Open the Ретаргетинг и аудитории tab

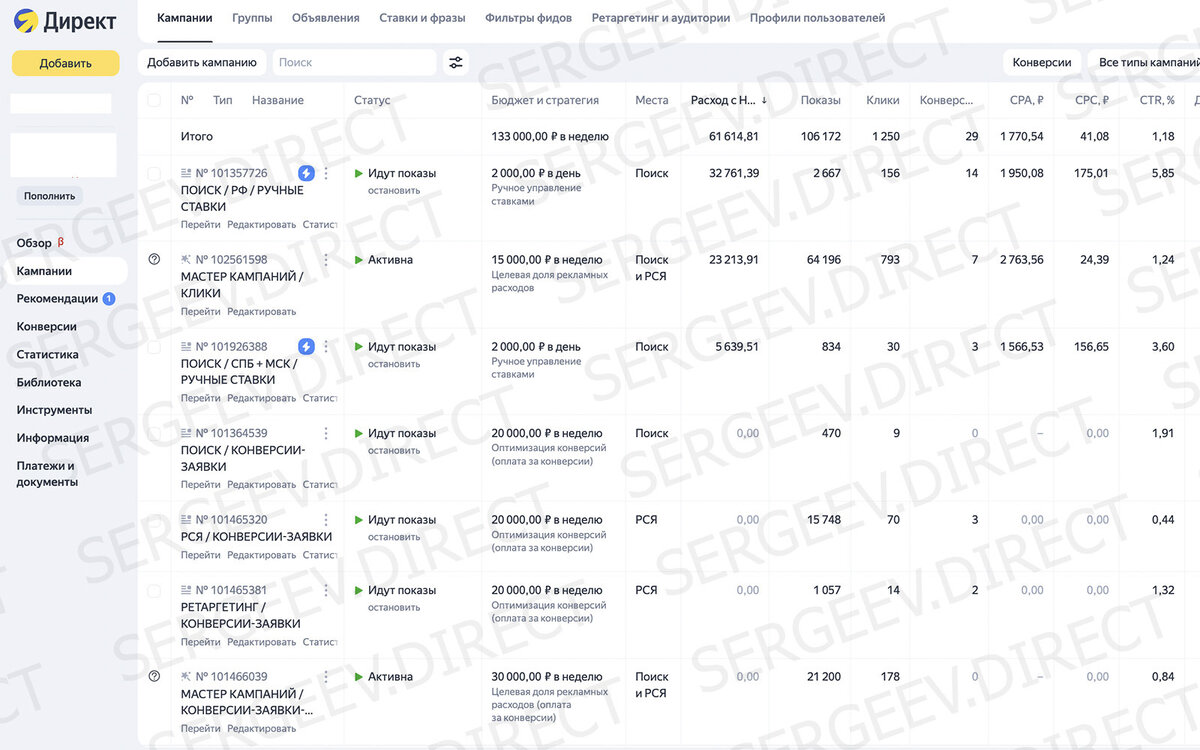point(661,18)
